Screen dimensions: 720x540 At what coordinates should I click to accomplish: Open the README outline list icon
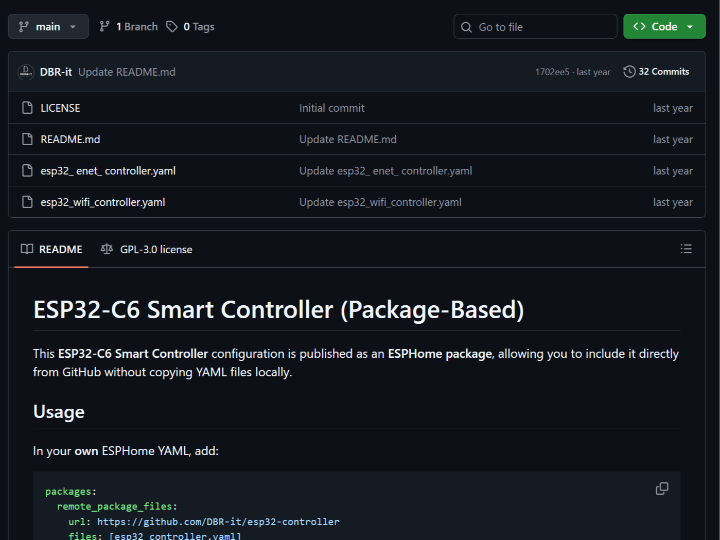[686, 249]
